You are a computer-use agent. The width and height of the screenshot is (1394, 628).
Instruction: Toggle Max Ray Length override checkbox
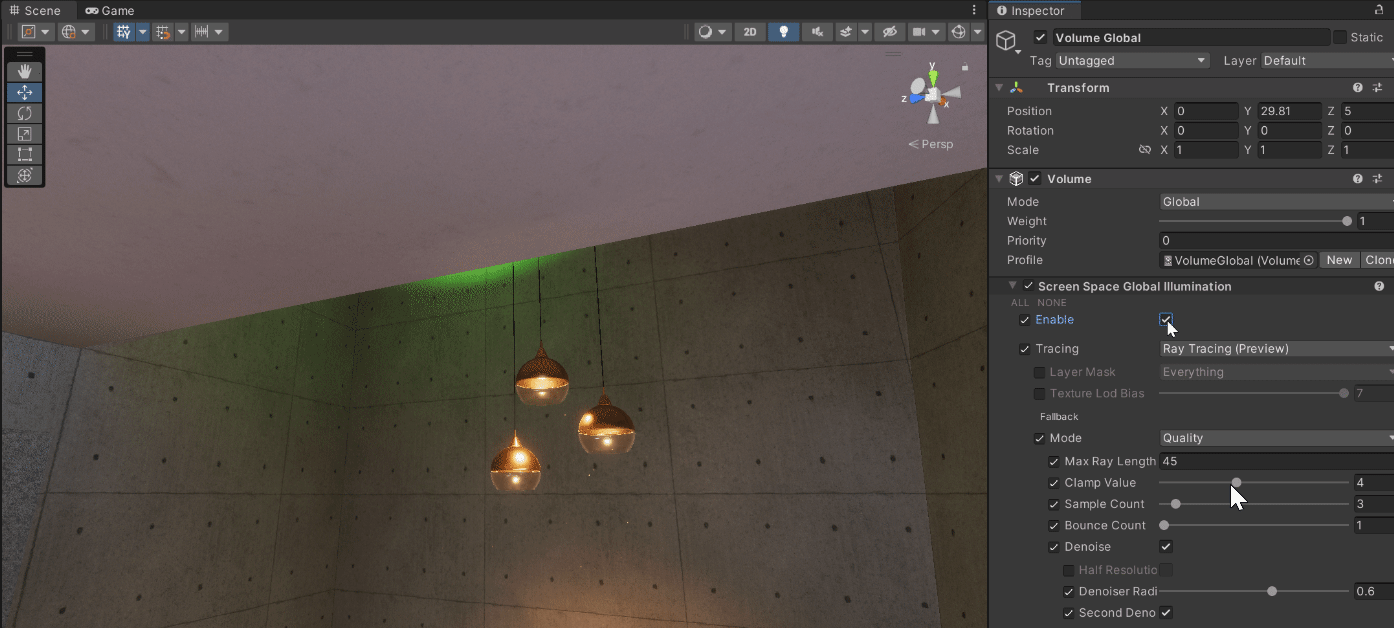pyautogui.click(x=1054, y=462)
